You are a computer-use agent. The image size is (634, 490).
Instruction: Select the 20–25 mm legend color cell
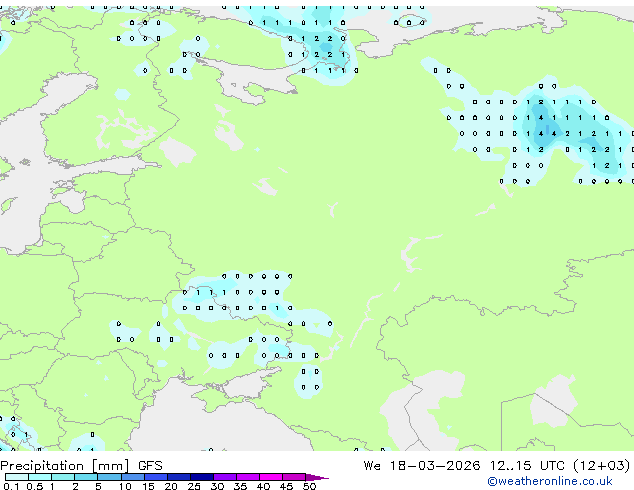point(179,477)
